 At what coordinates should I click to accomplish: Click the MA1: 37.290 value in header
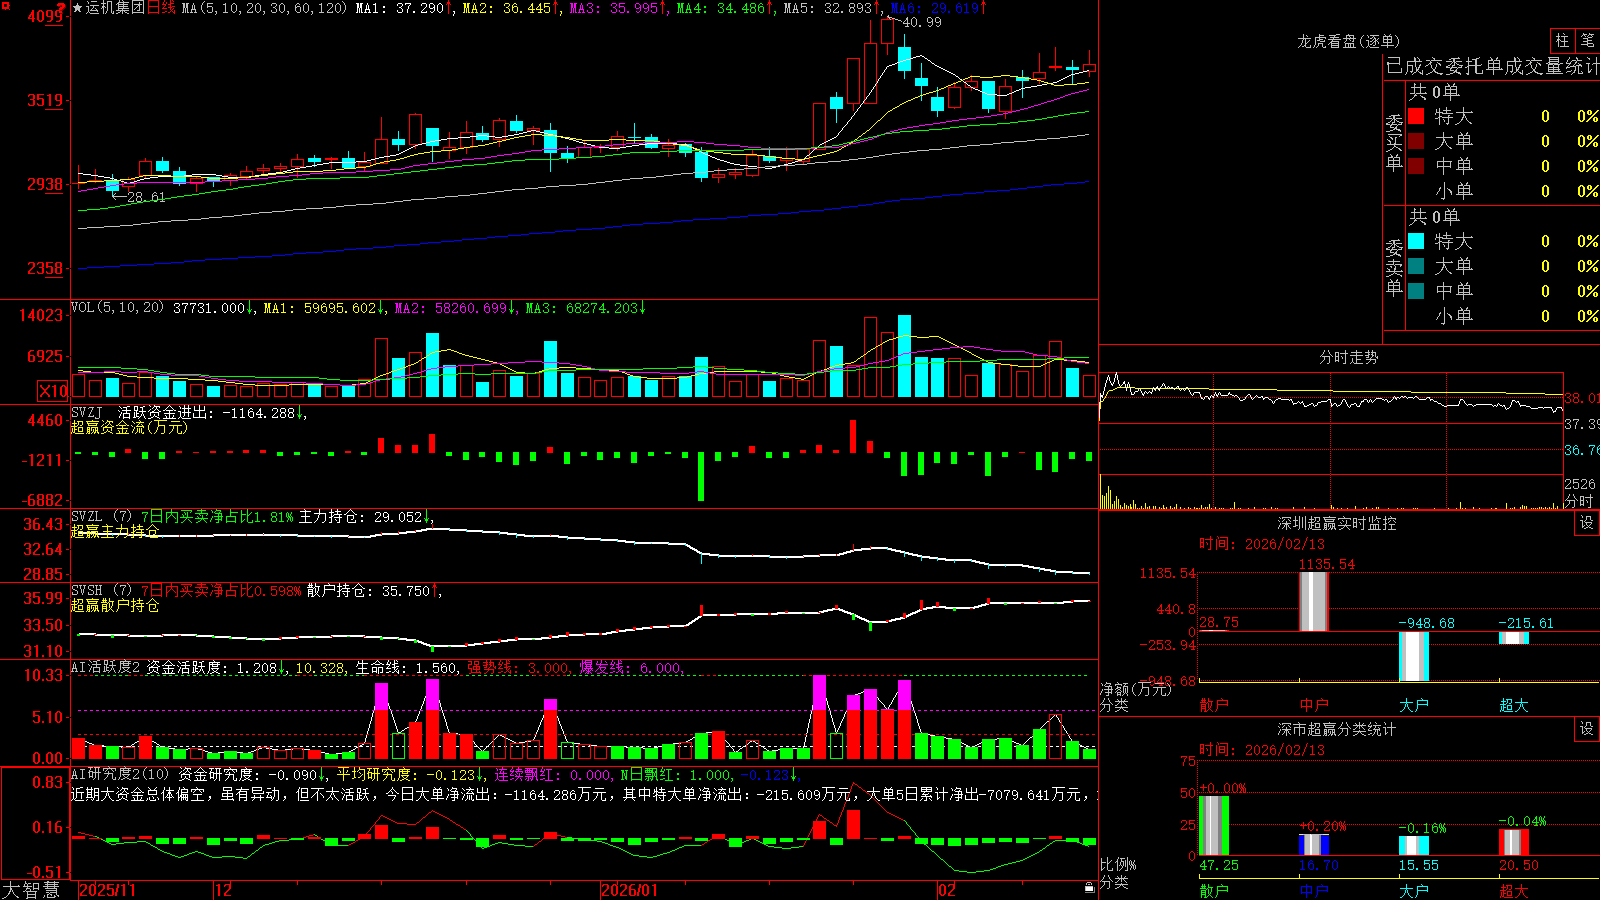(x=404, y=8)
